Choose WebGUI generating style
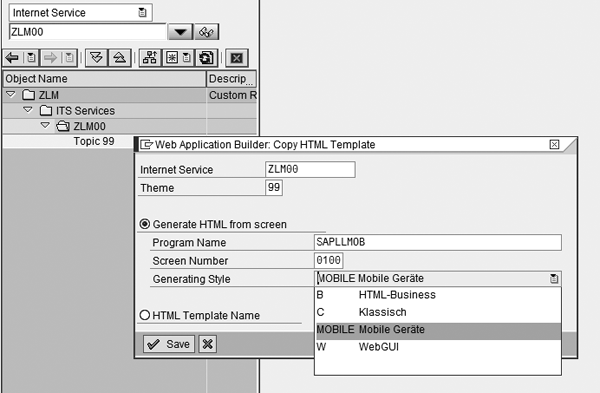This screenshot has height=393, width=600. point(438,347)
